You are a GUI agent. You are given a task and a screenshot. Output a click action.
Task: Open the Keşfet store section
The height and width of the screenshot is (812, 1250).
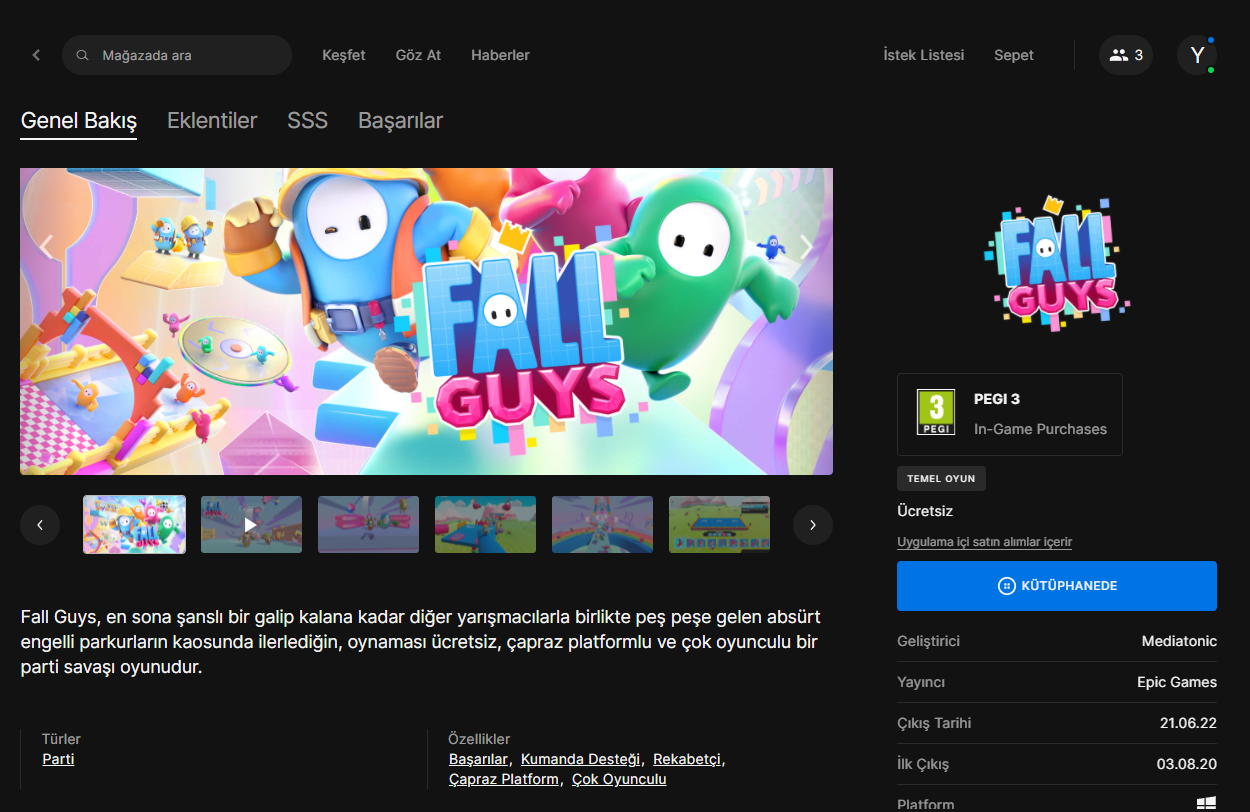pos(344,55)
